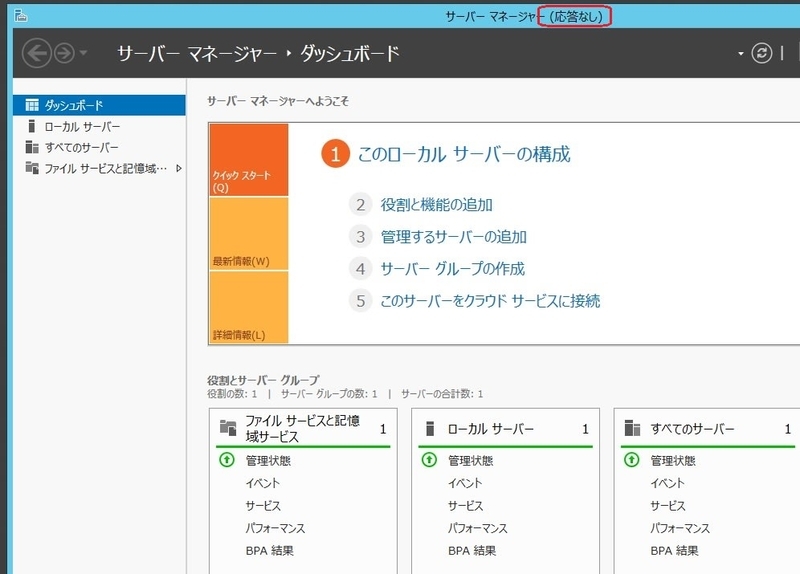The width and height of the screenshot is (800, 574).
Task: Click パフォーマンス in ファイル サービス tile
Action: pyautogui.click(x=275, y=528)
